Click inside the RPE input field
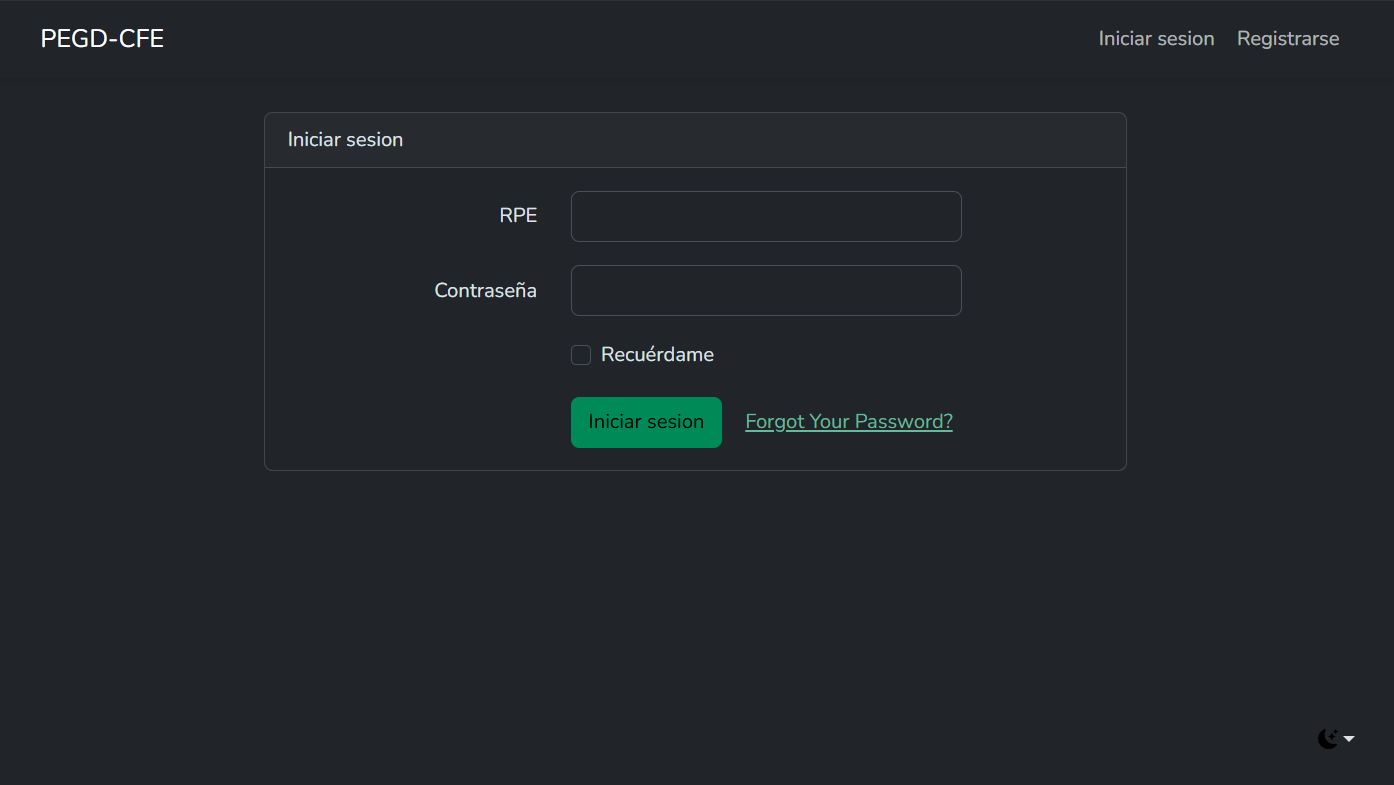Image resolution: width=1394 pixels, height=785 pixels. [x=766, y=217]
